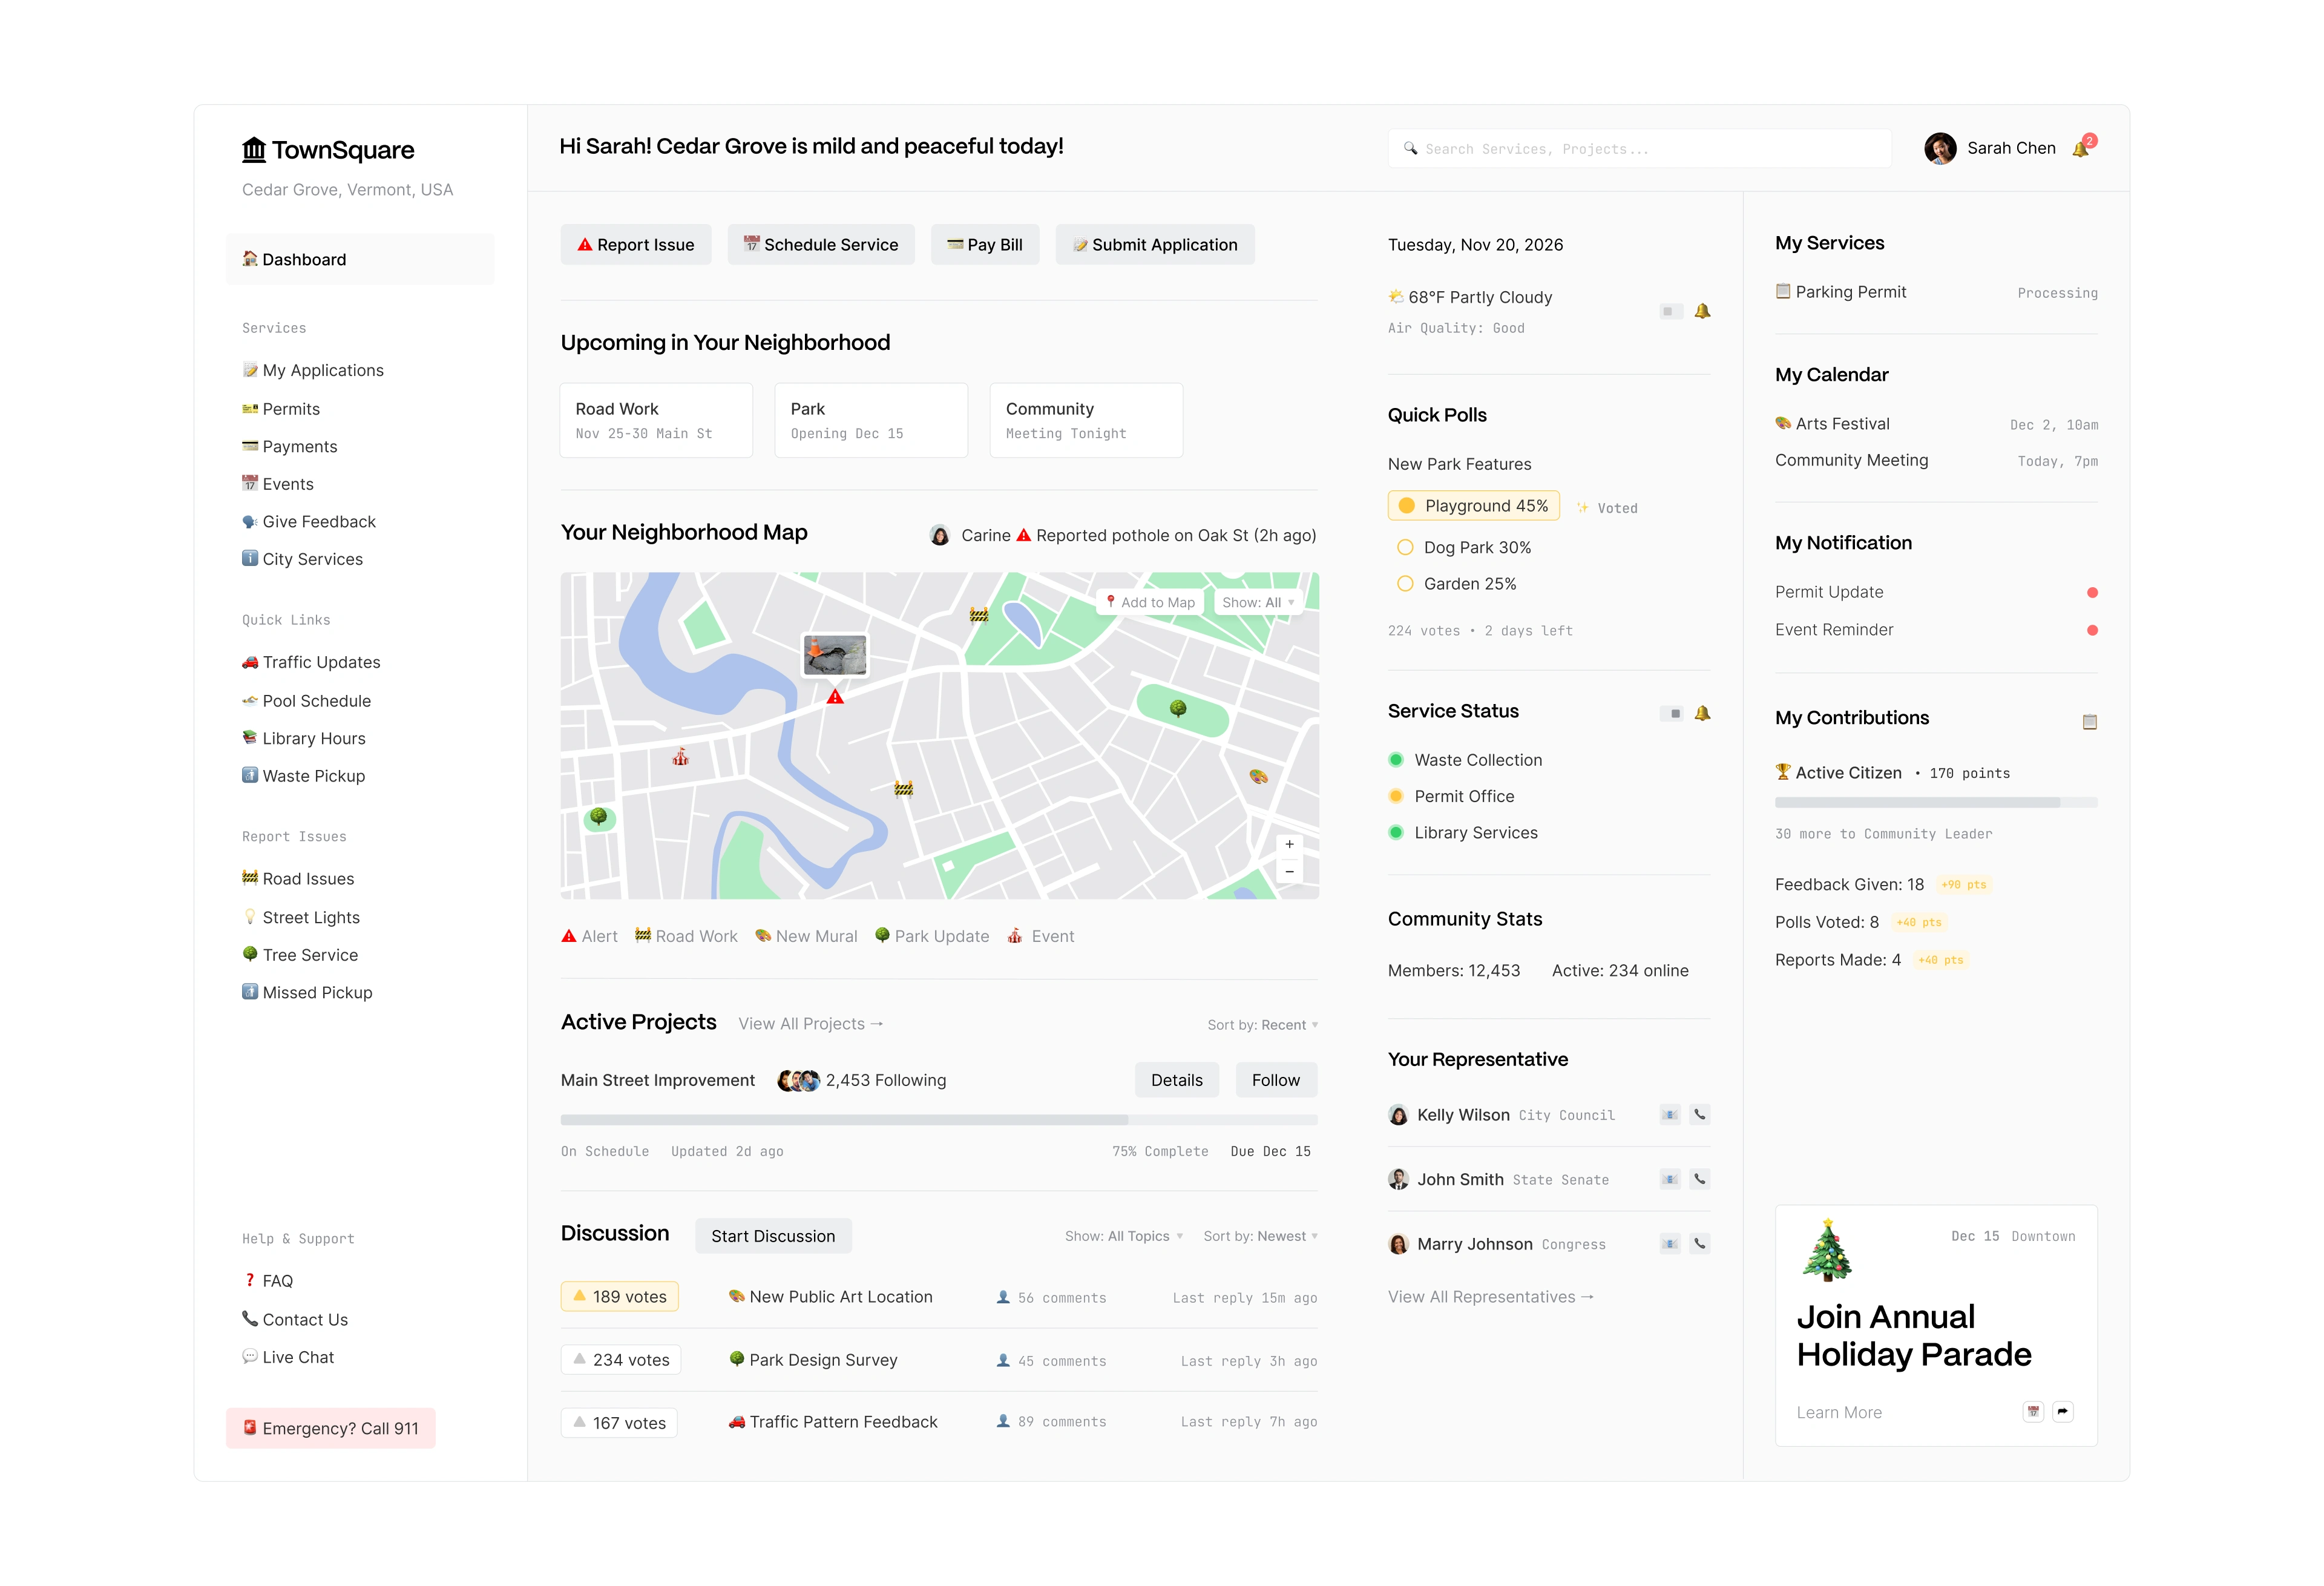Call Kelly Wilson using the phone icon
Screen dimensions: 2324x1586
coord(1699,1114)
